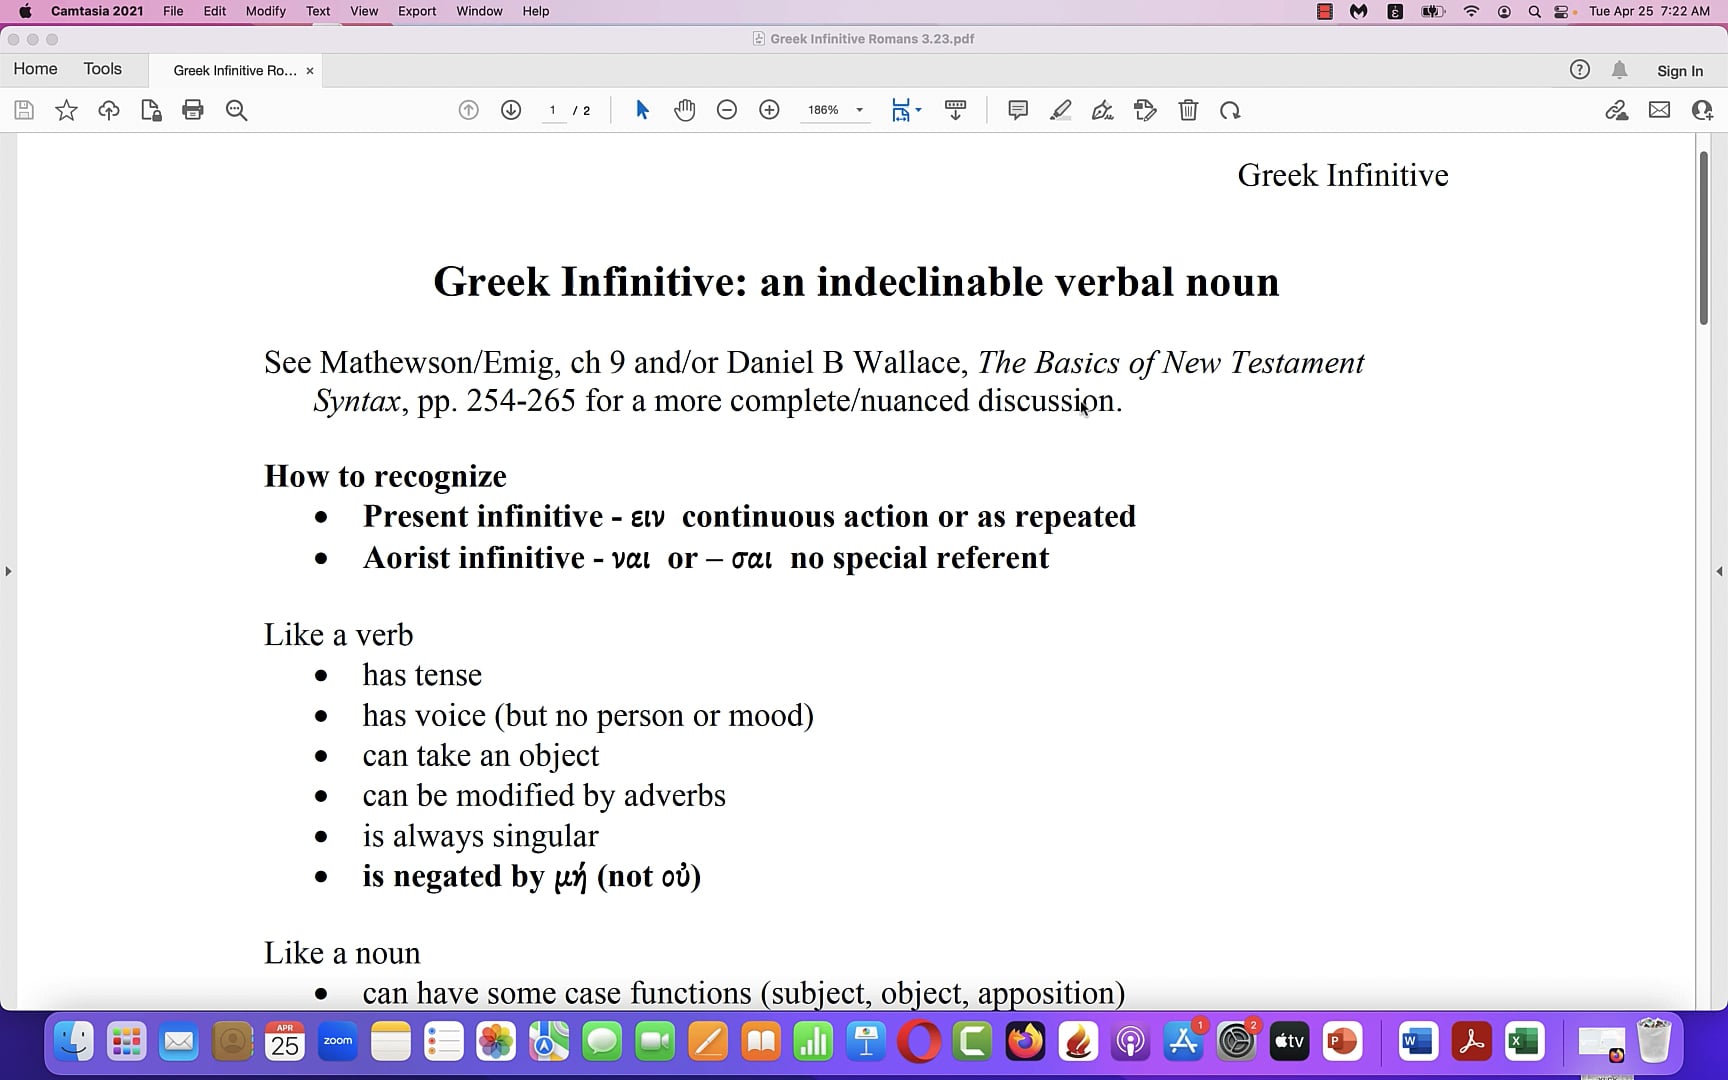Save the PDF file
Viewport: 1728px width, 1080px height.
[x=23, y=110]
